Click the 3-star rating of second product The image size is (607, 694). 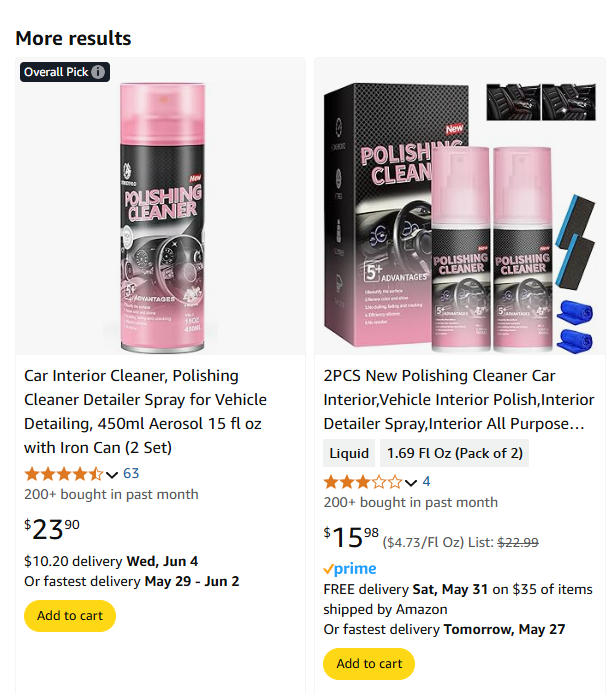click(362, 482)
